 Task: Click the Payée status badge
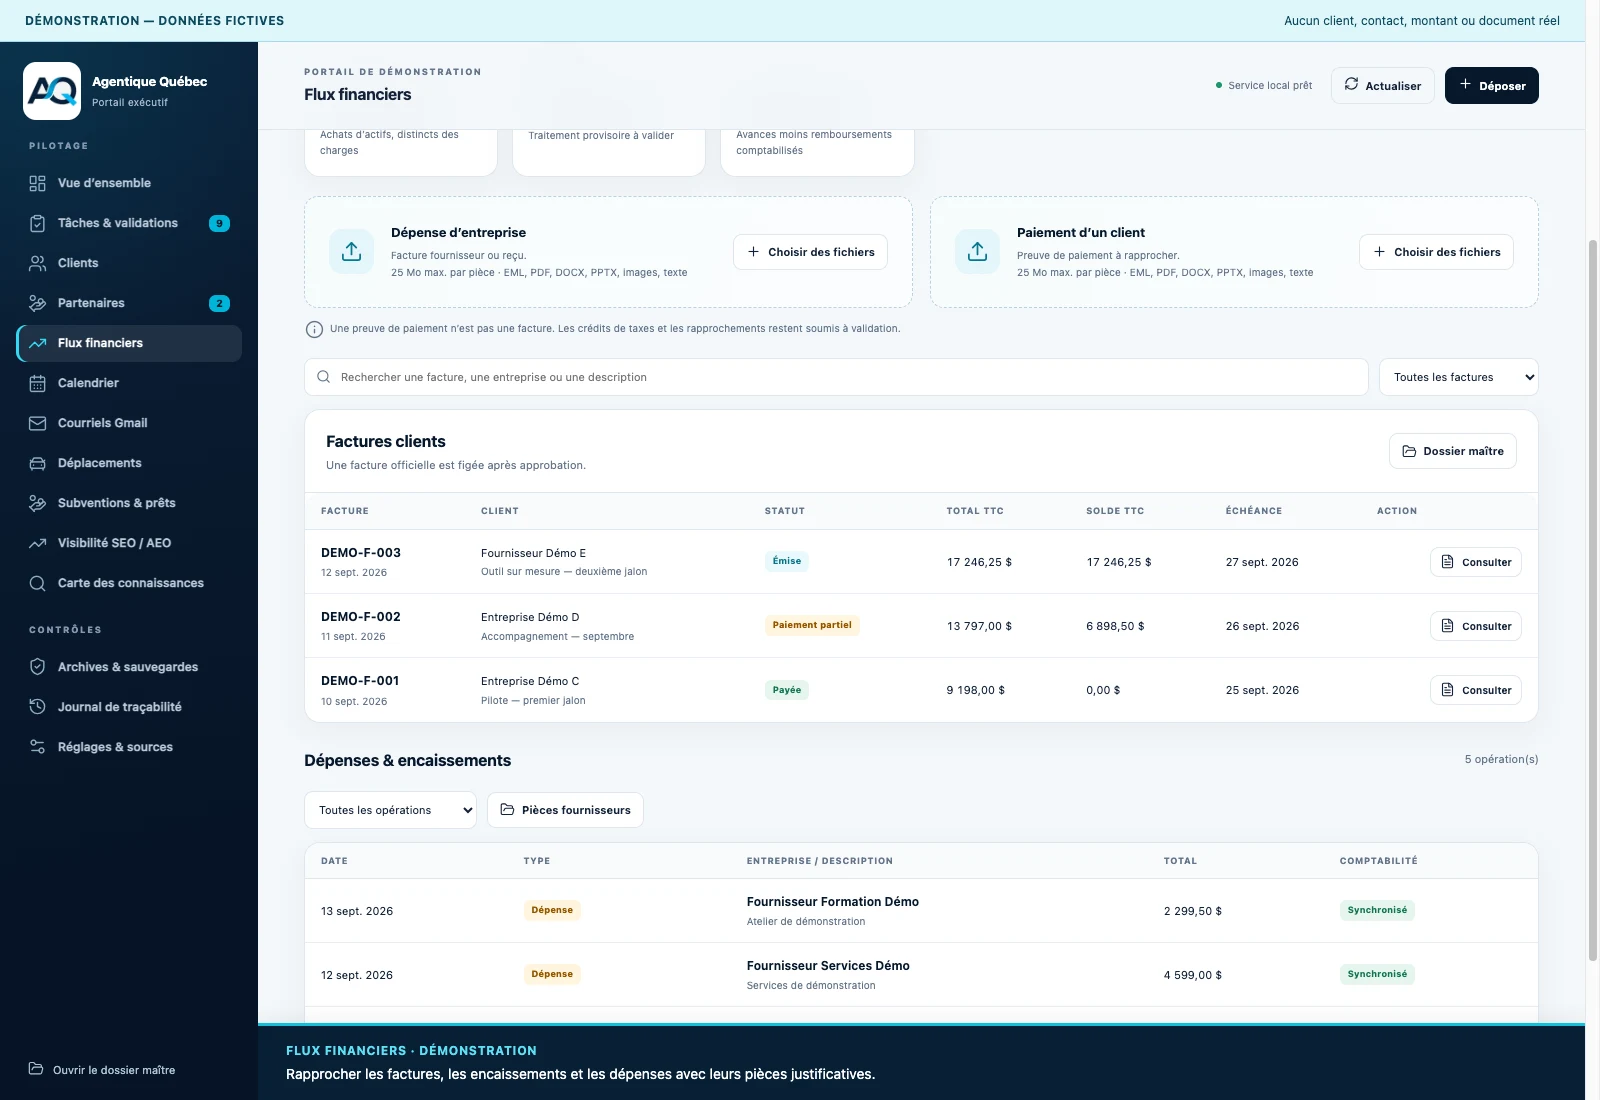click(x=787, y=690)
